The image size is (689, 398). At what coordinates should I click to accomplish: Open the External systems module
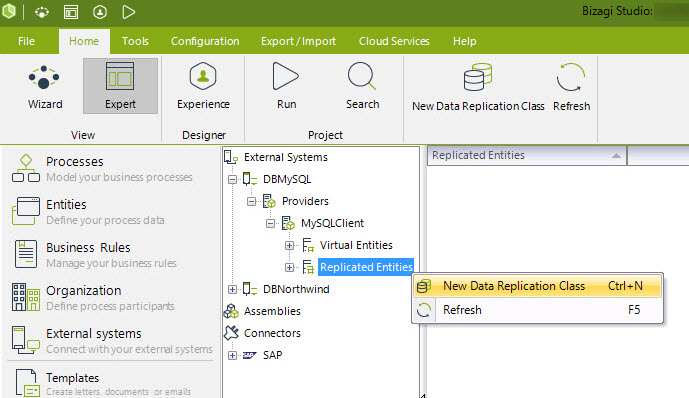pos(112,341)
